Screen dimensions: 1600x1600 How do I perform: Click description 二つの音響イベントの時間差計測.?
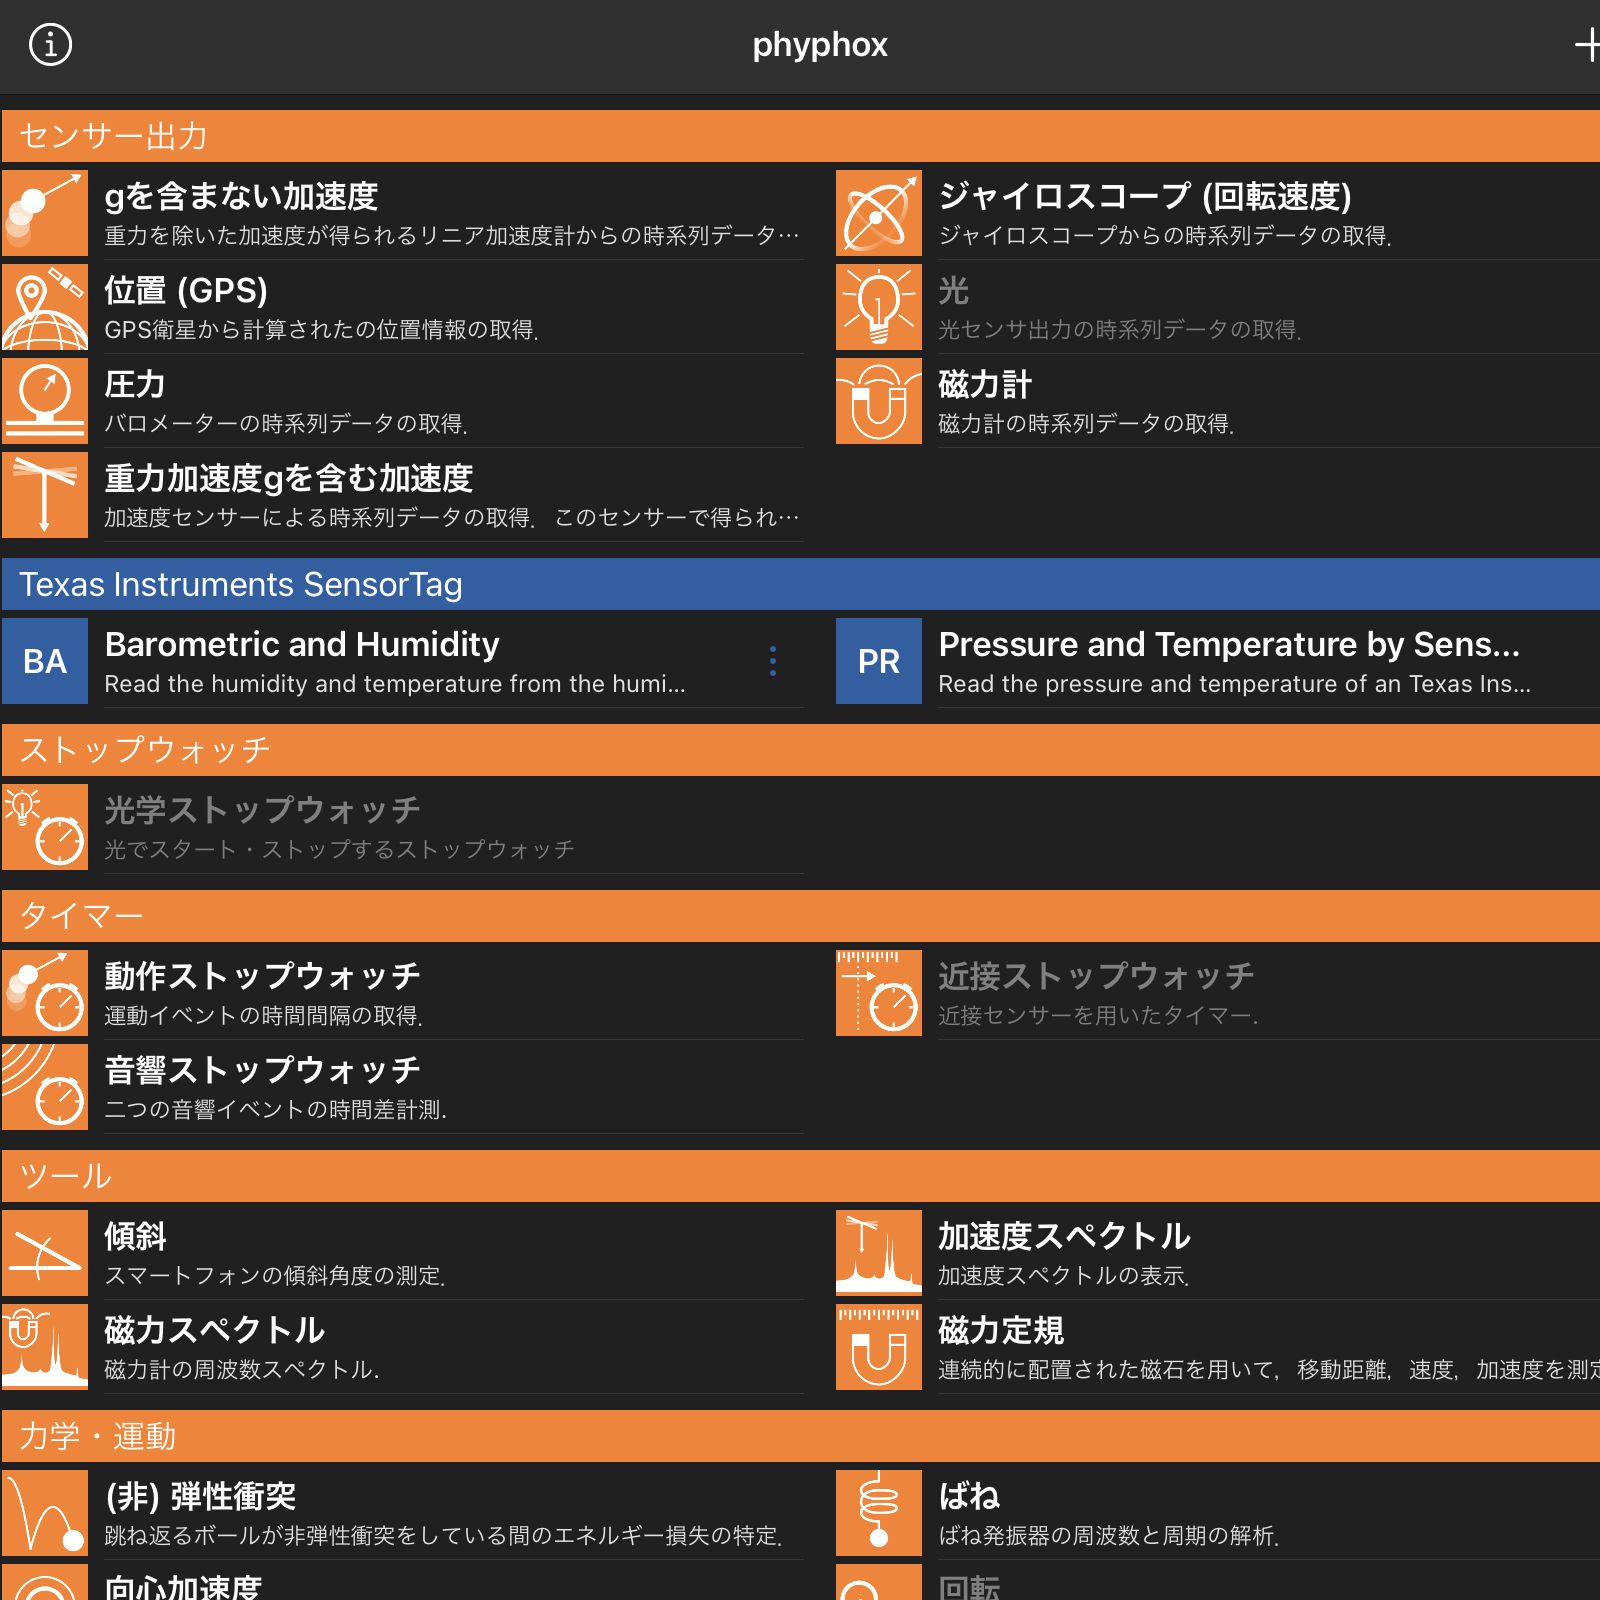(x=275, y=1110)
